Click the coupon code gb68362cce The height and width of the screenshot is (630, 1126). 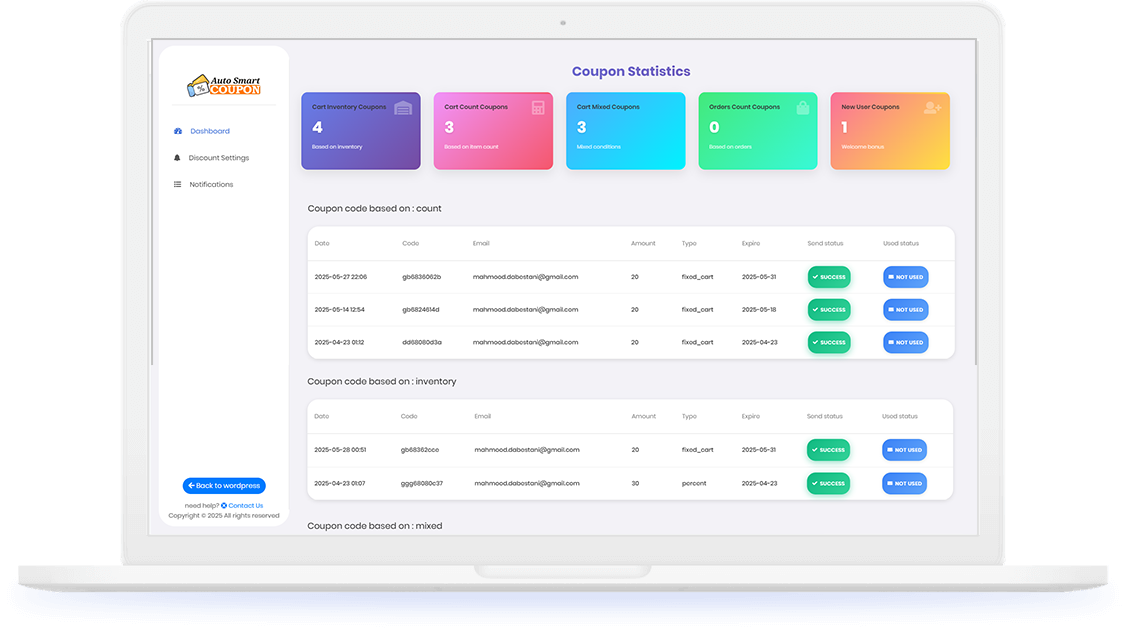419,450
